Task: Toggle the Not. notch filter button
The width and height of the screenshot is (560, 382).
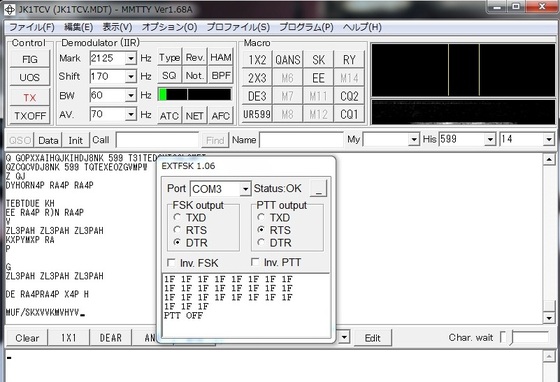Action: 195,76
